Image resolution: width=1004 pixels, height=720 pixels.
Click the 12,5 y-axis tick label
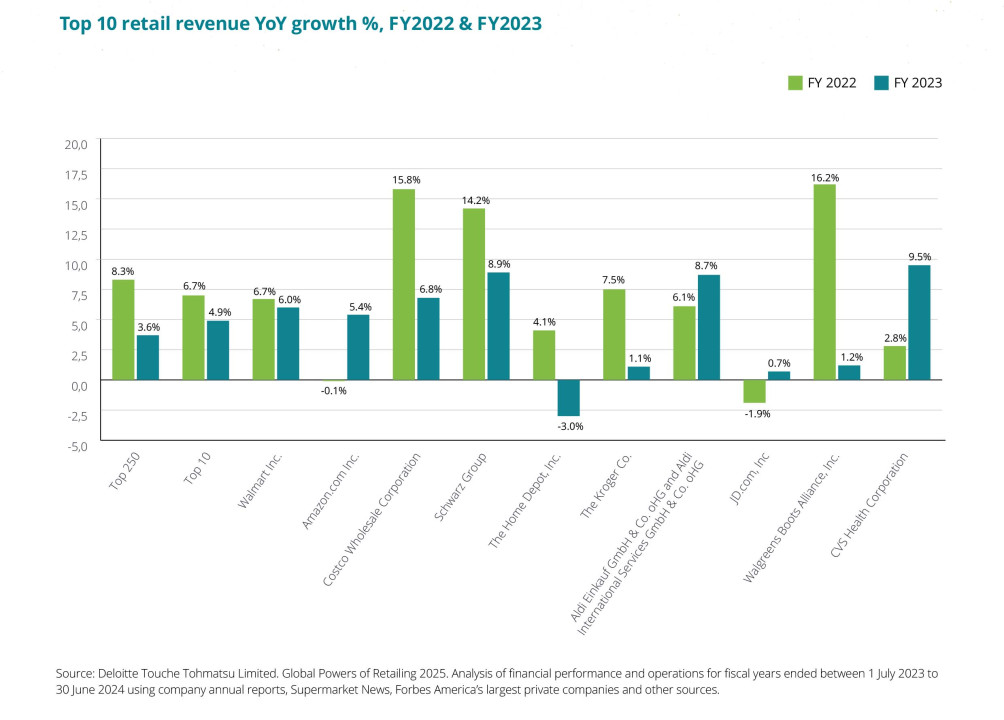click(76, 235)
